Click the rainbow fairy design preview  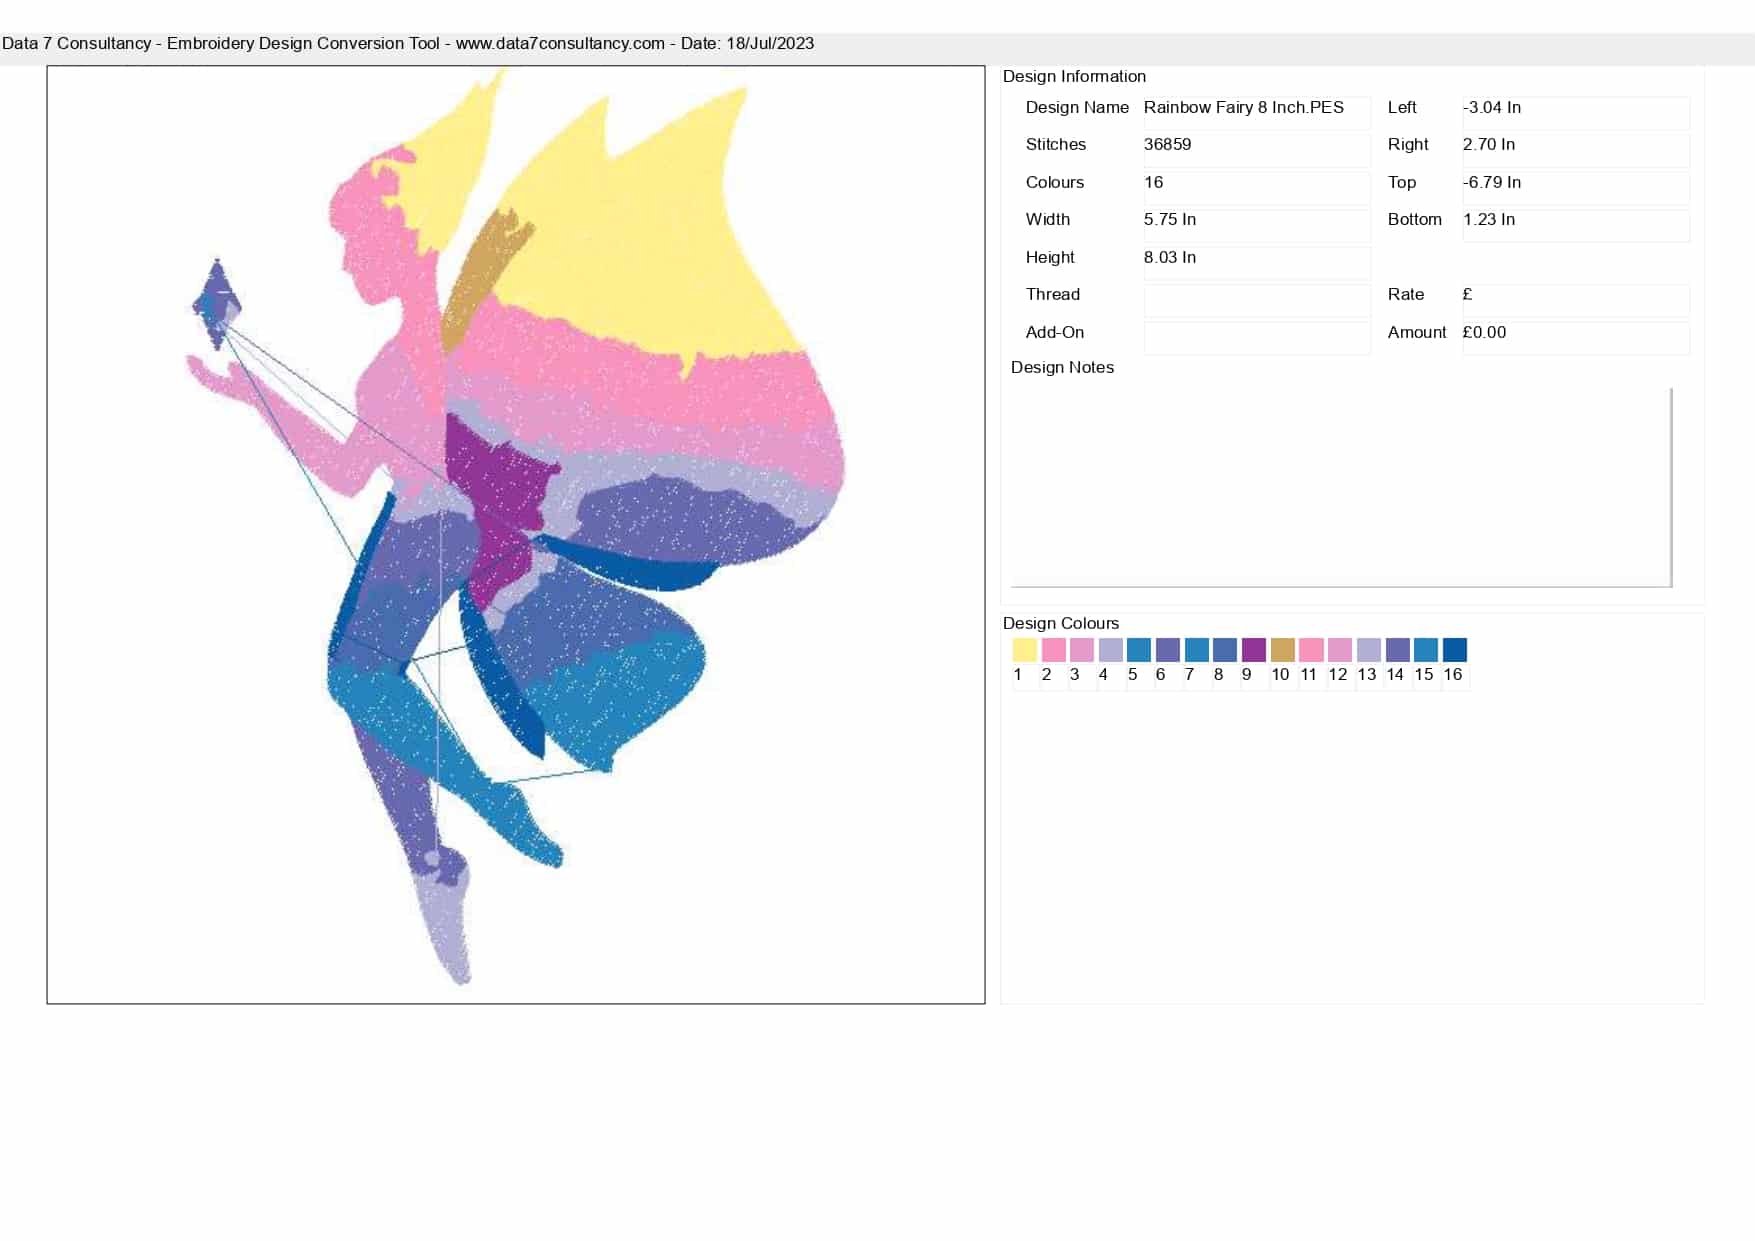pyautogui.click(x=516, y=535)
